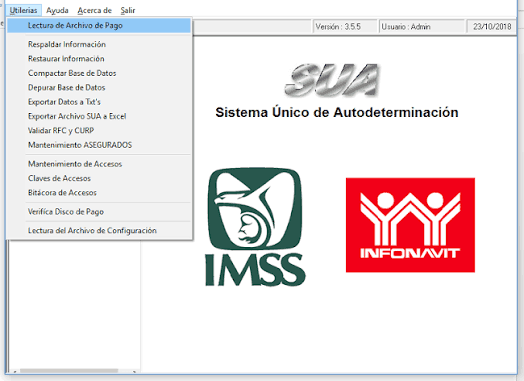This screenshot has width=524, height=381.
Task: Open the Acerca de menu
Action: [x=95, y=10]
